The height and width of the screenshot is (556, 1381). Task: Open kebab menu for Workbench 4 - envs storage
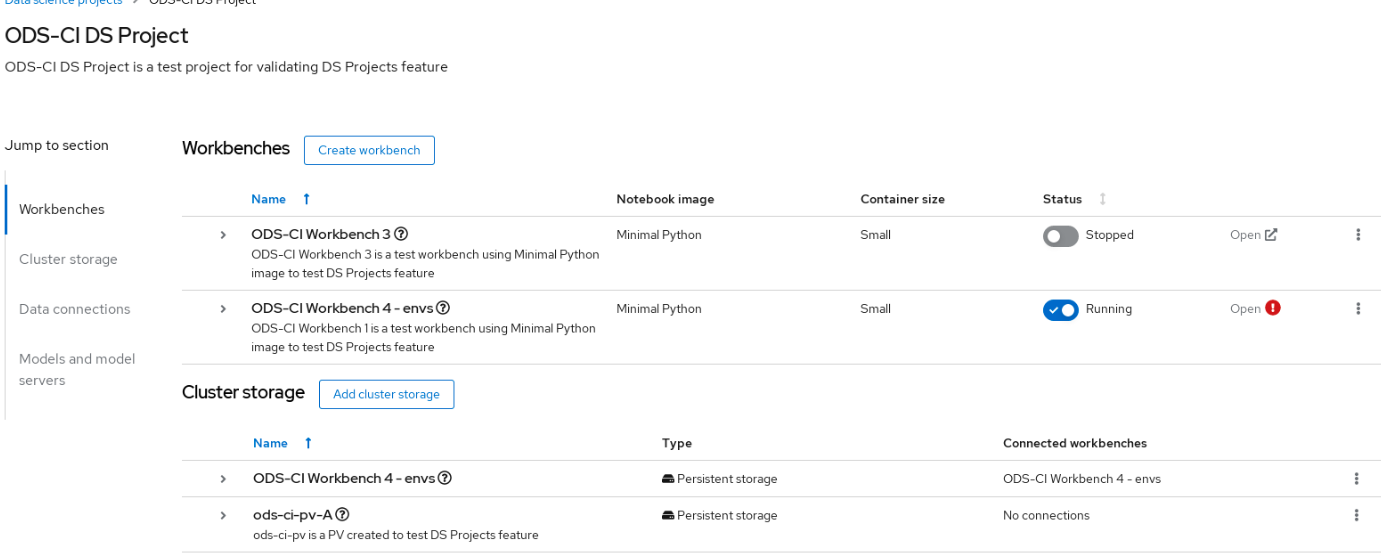point(1356,479)
